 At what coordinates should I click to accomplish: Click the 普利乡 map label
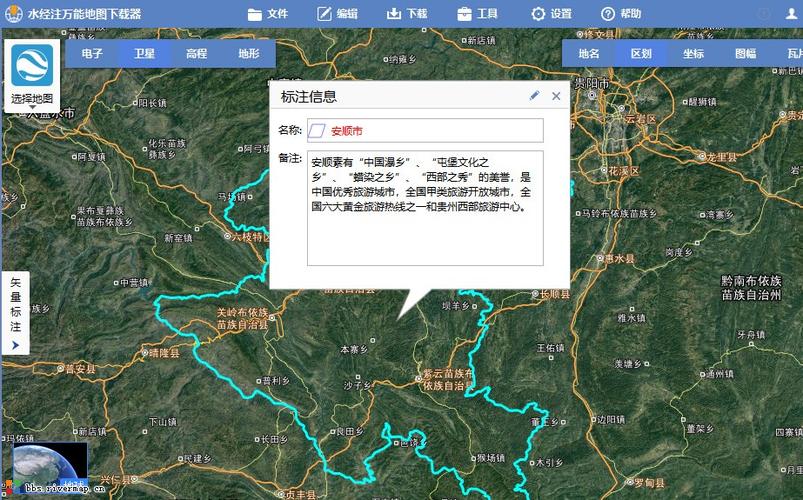click(276, 381)
